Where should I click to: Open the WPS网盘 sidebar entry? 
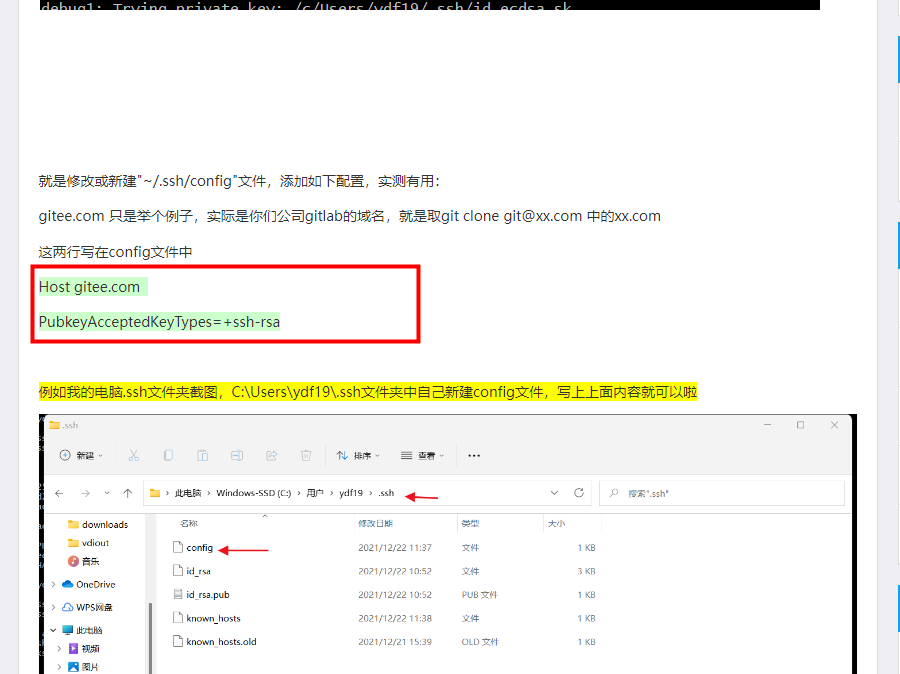[95, 607]
